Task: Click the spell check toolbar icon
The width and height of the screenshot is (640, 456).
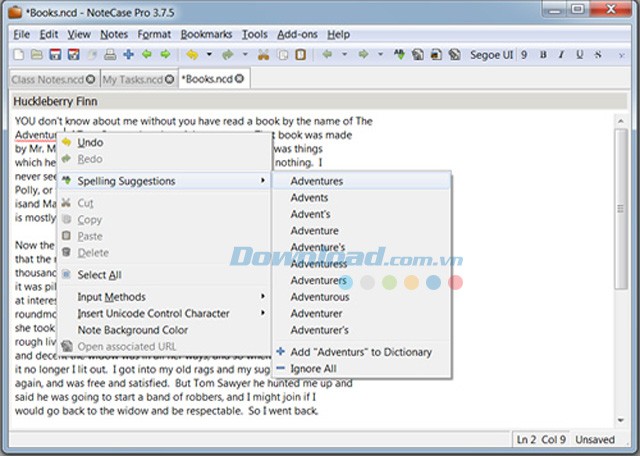Action: 400,54
